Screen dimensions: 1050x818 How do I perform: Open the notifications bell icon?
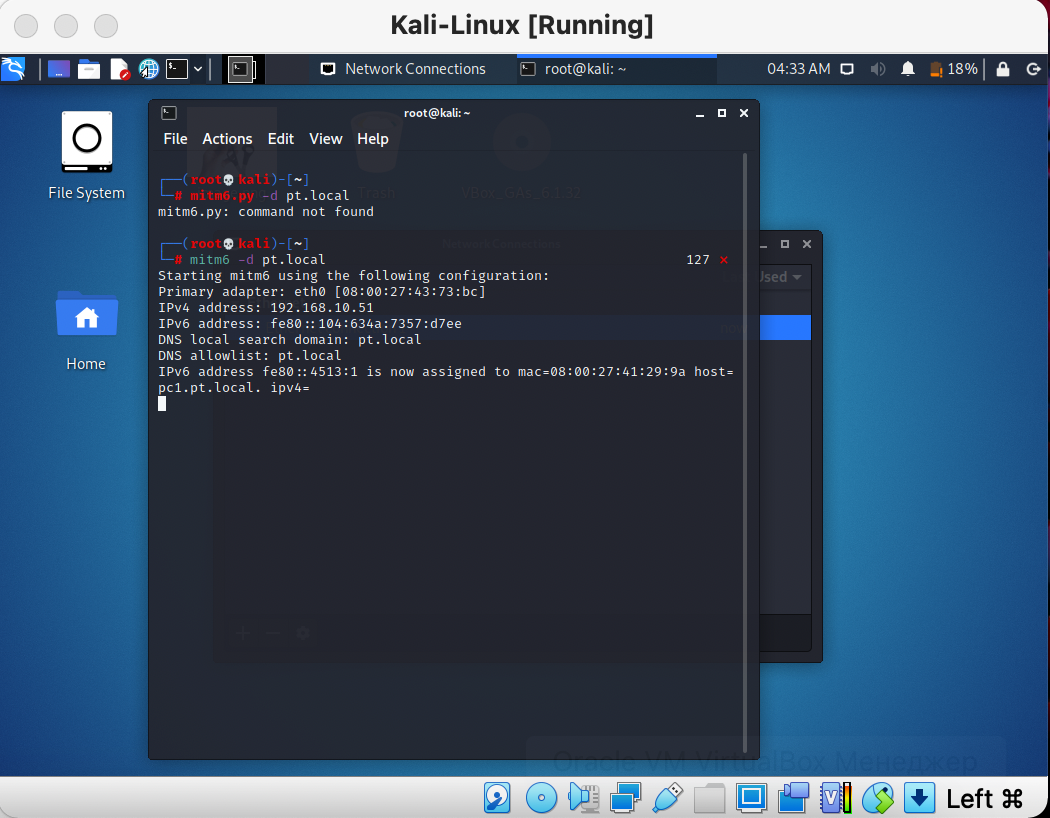tap(907, 69)
